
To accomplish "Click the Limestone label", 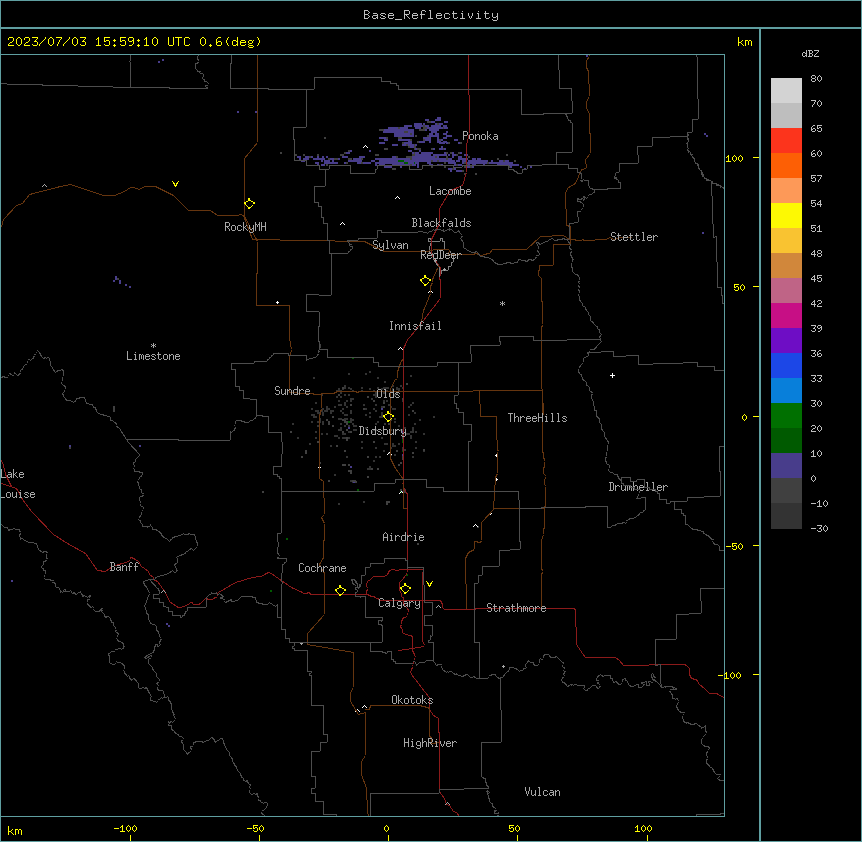I will coord(153,356).
